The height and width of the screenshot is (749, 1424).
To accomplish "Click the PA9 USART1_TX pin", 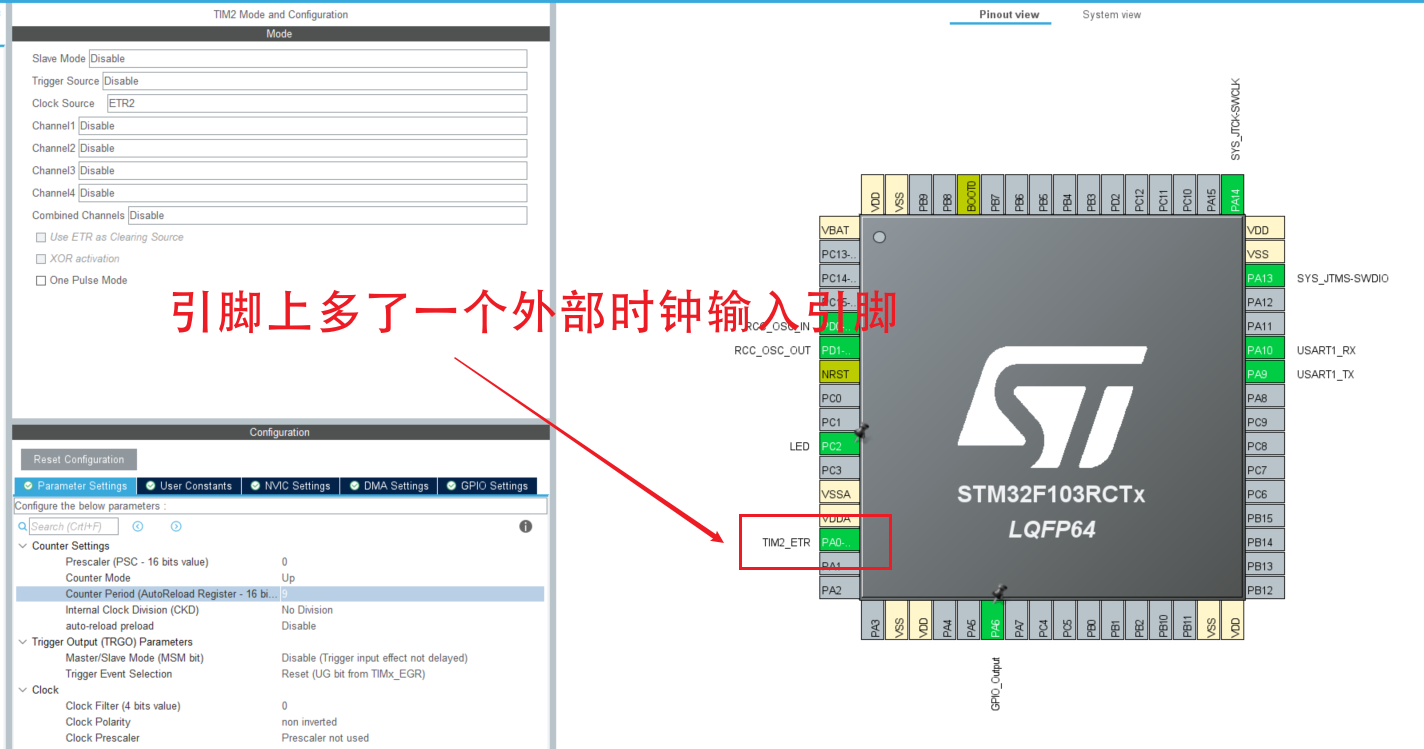I will (1264, 374).
